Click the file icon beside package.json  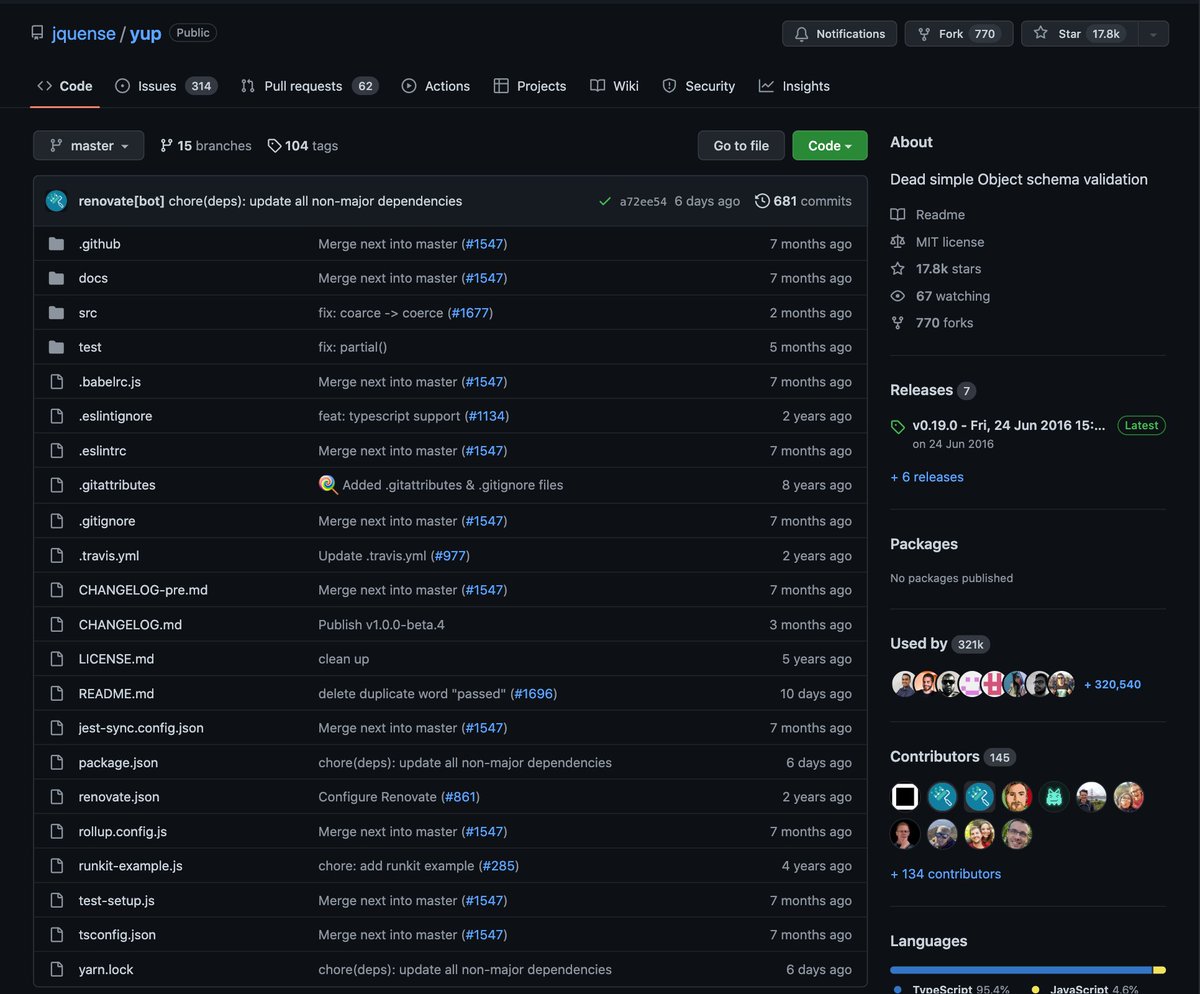pyautogui.click(x=56, y=763)
